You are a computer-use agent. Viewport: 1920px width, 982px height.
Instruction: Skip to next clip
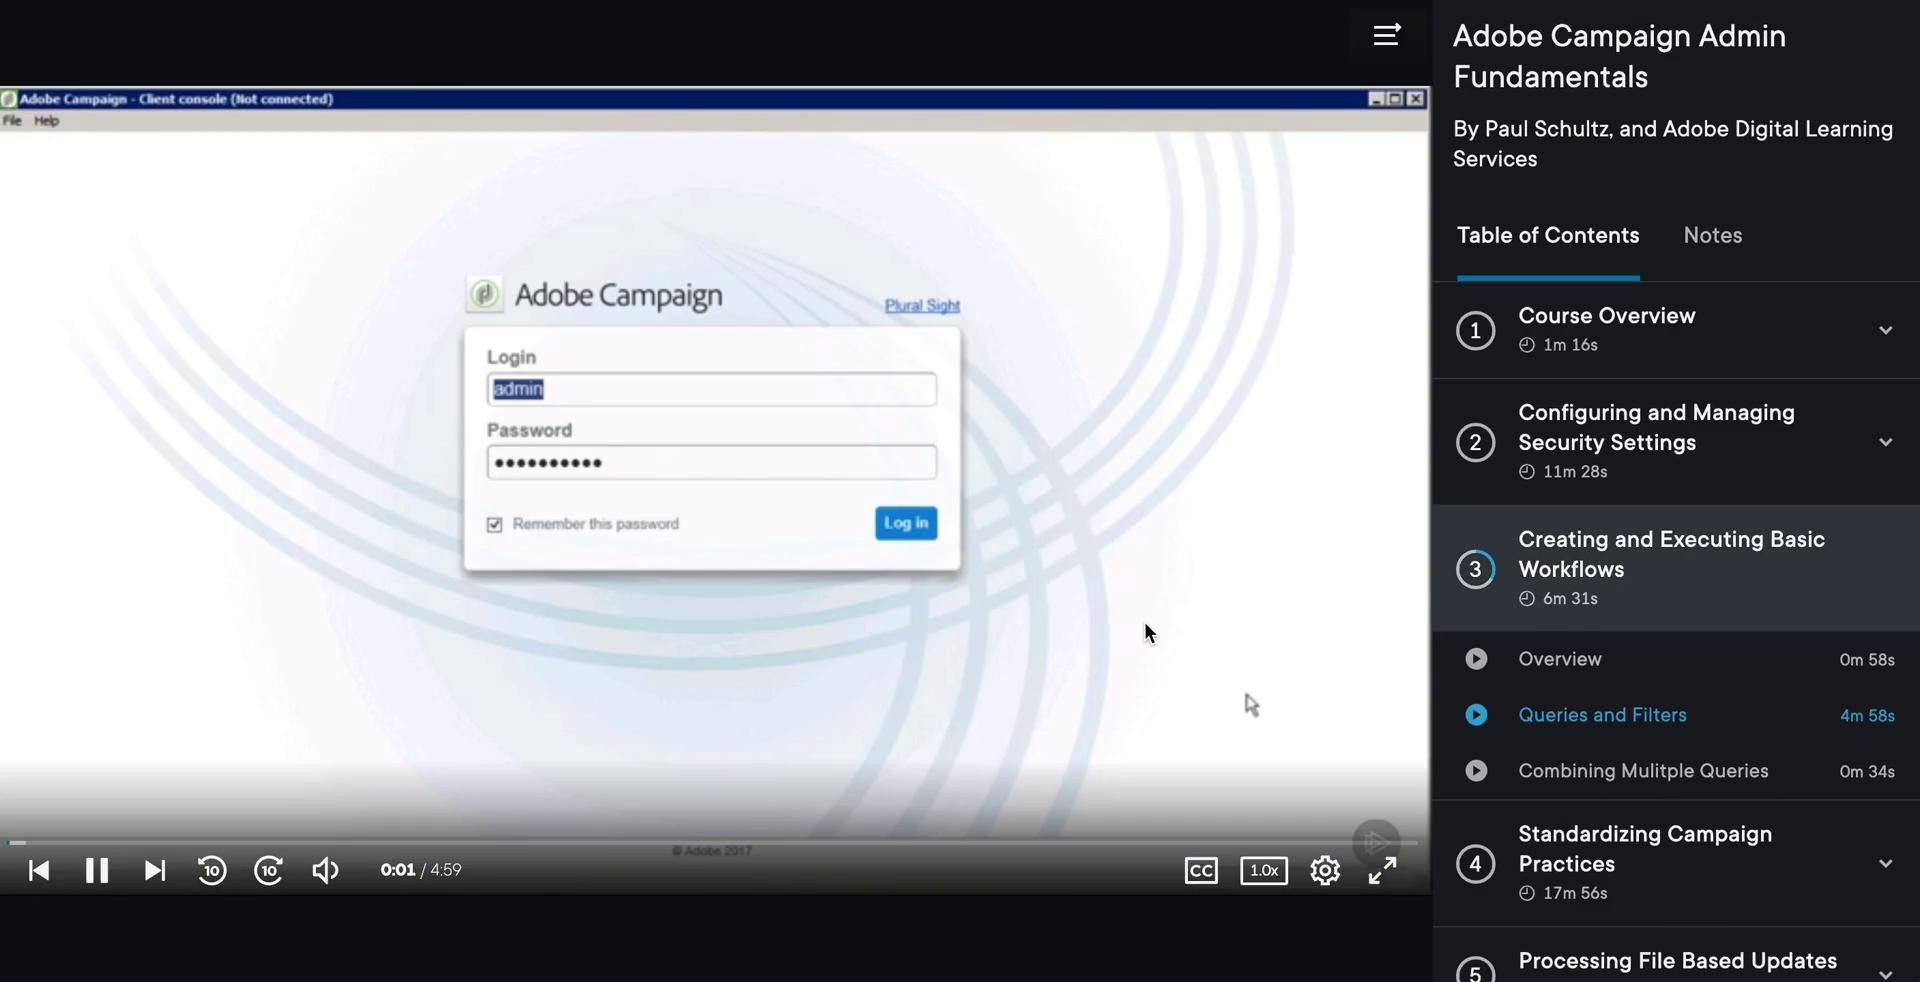pyautogui.click(x=154, y=871)
